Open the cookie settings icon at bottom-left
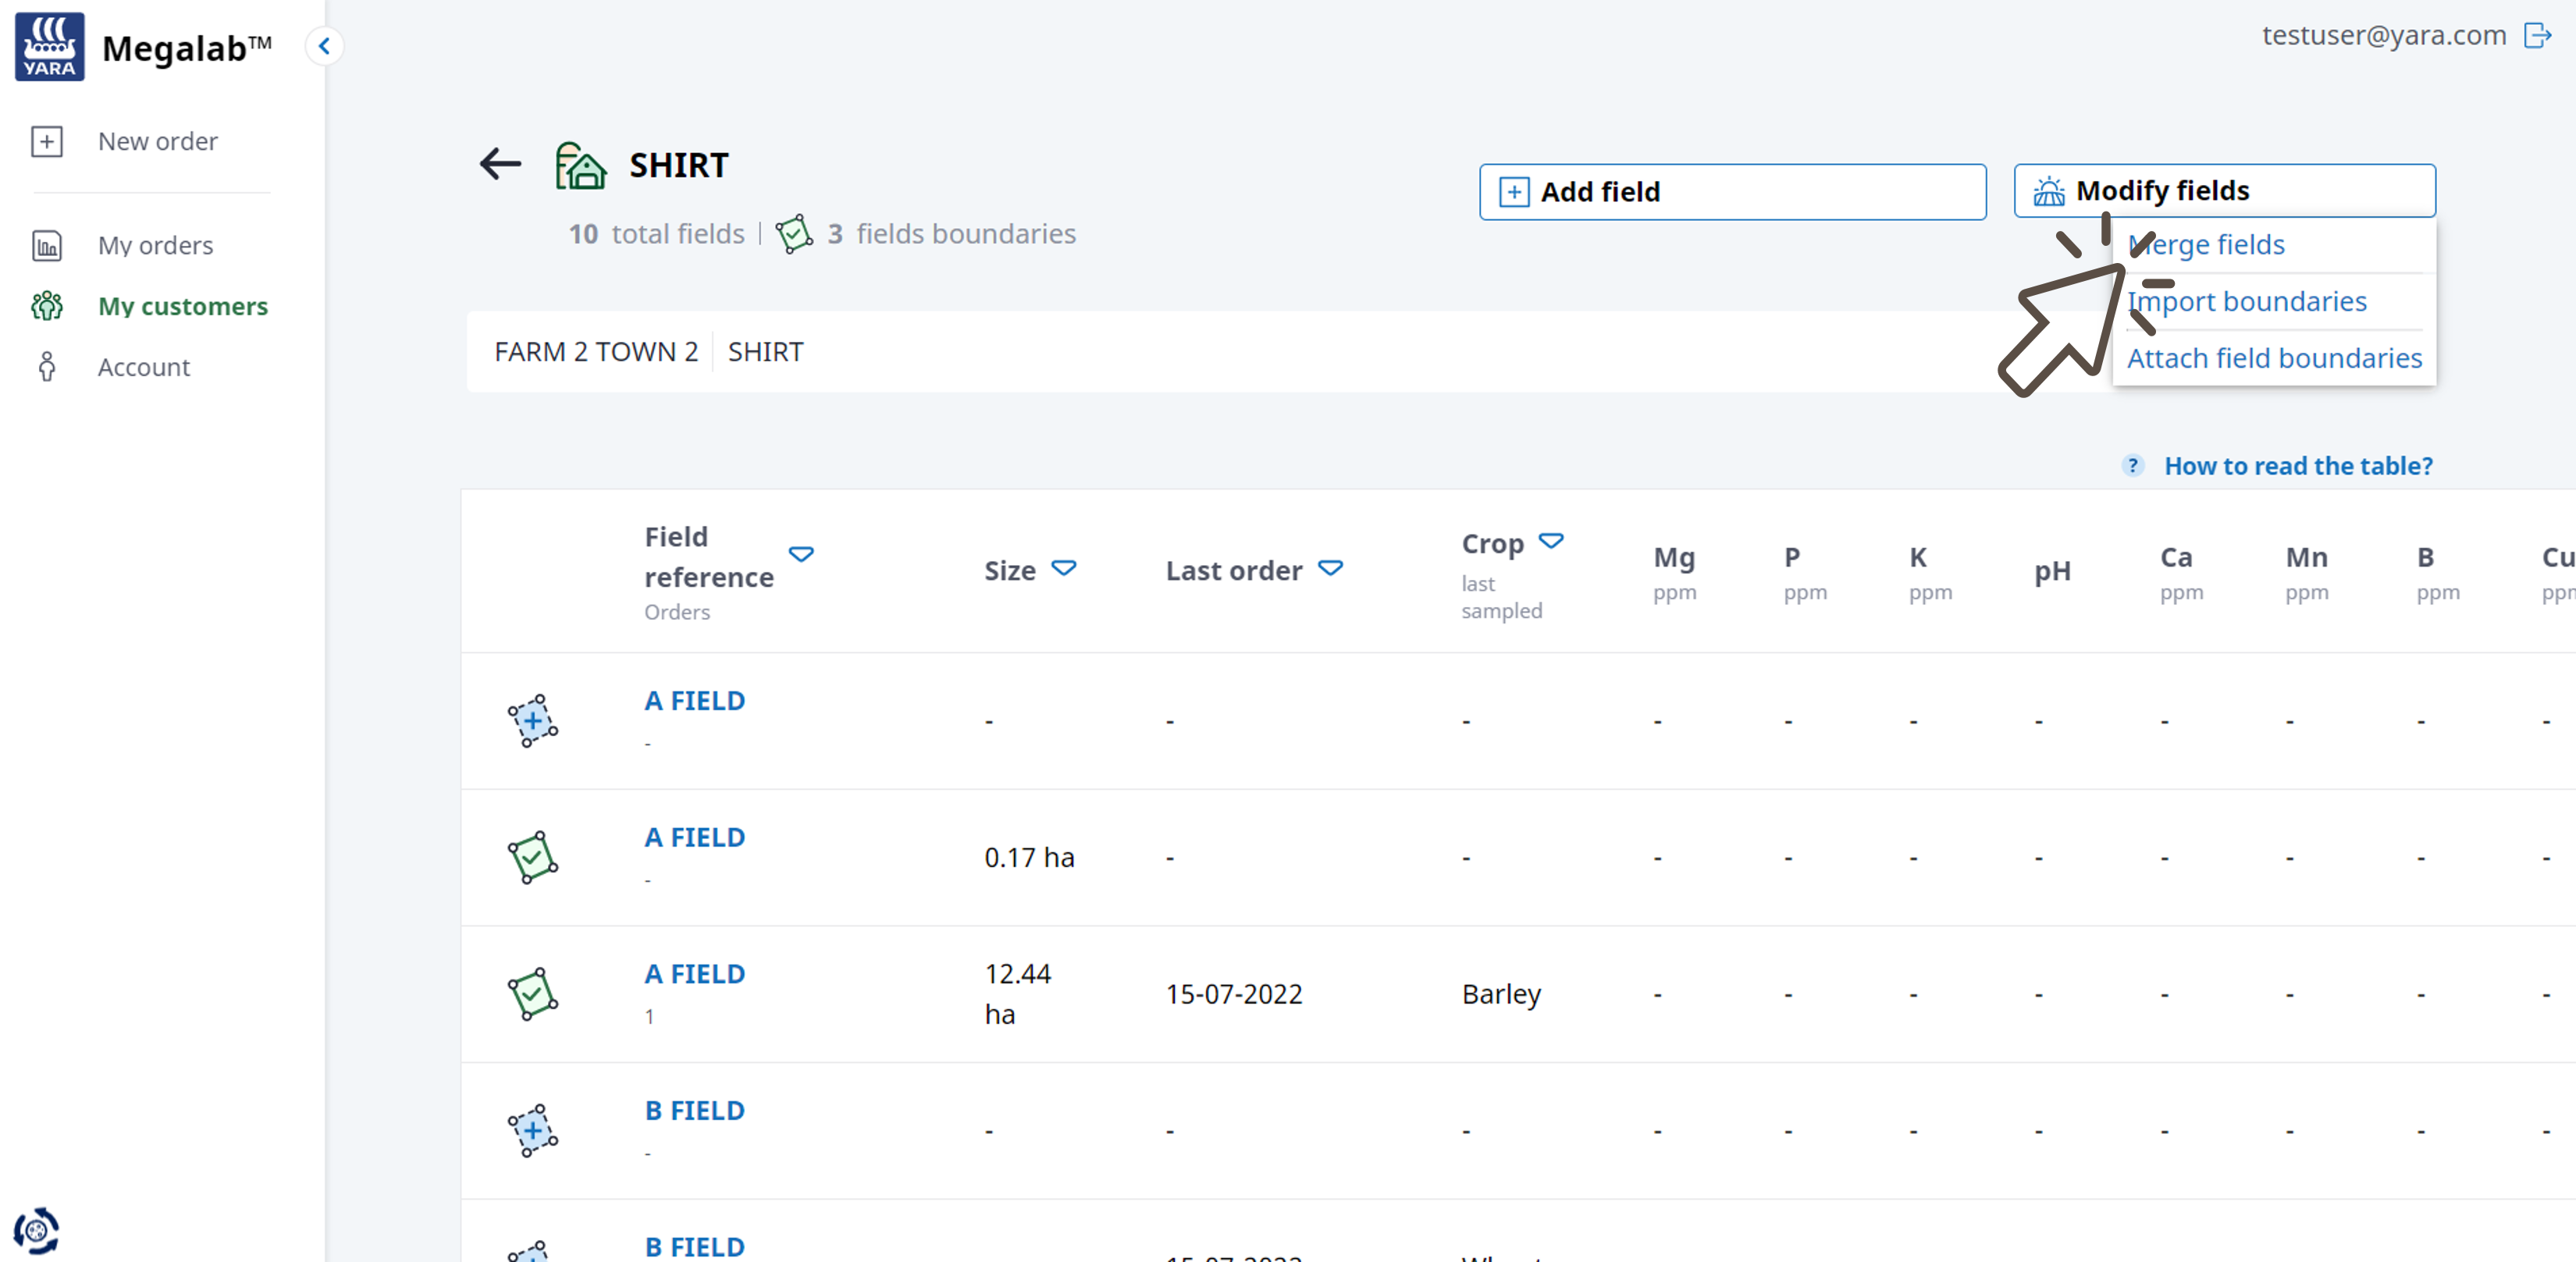 point(36,1231)
